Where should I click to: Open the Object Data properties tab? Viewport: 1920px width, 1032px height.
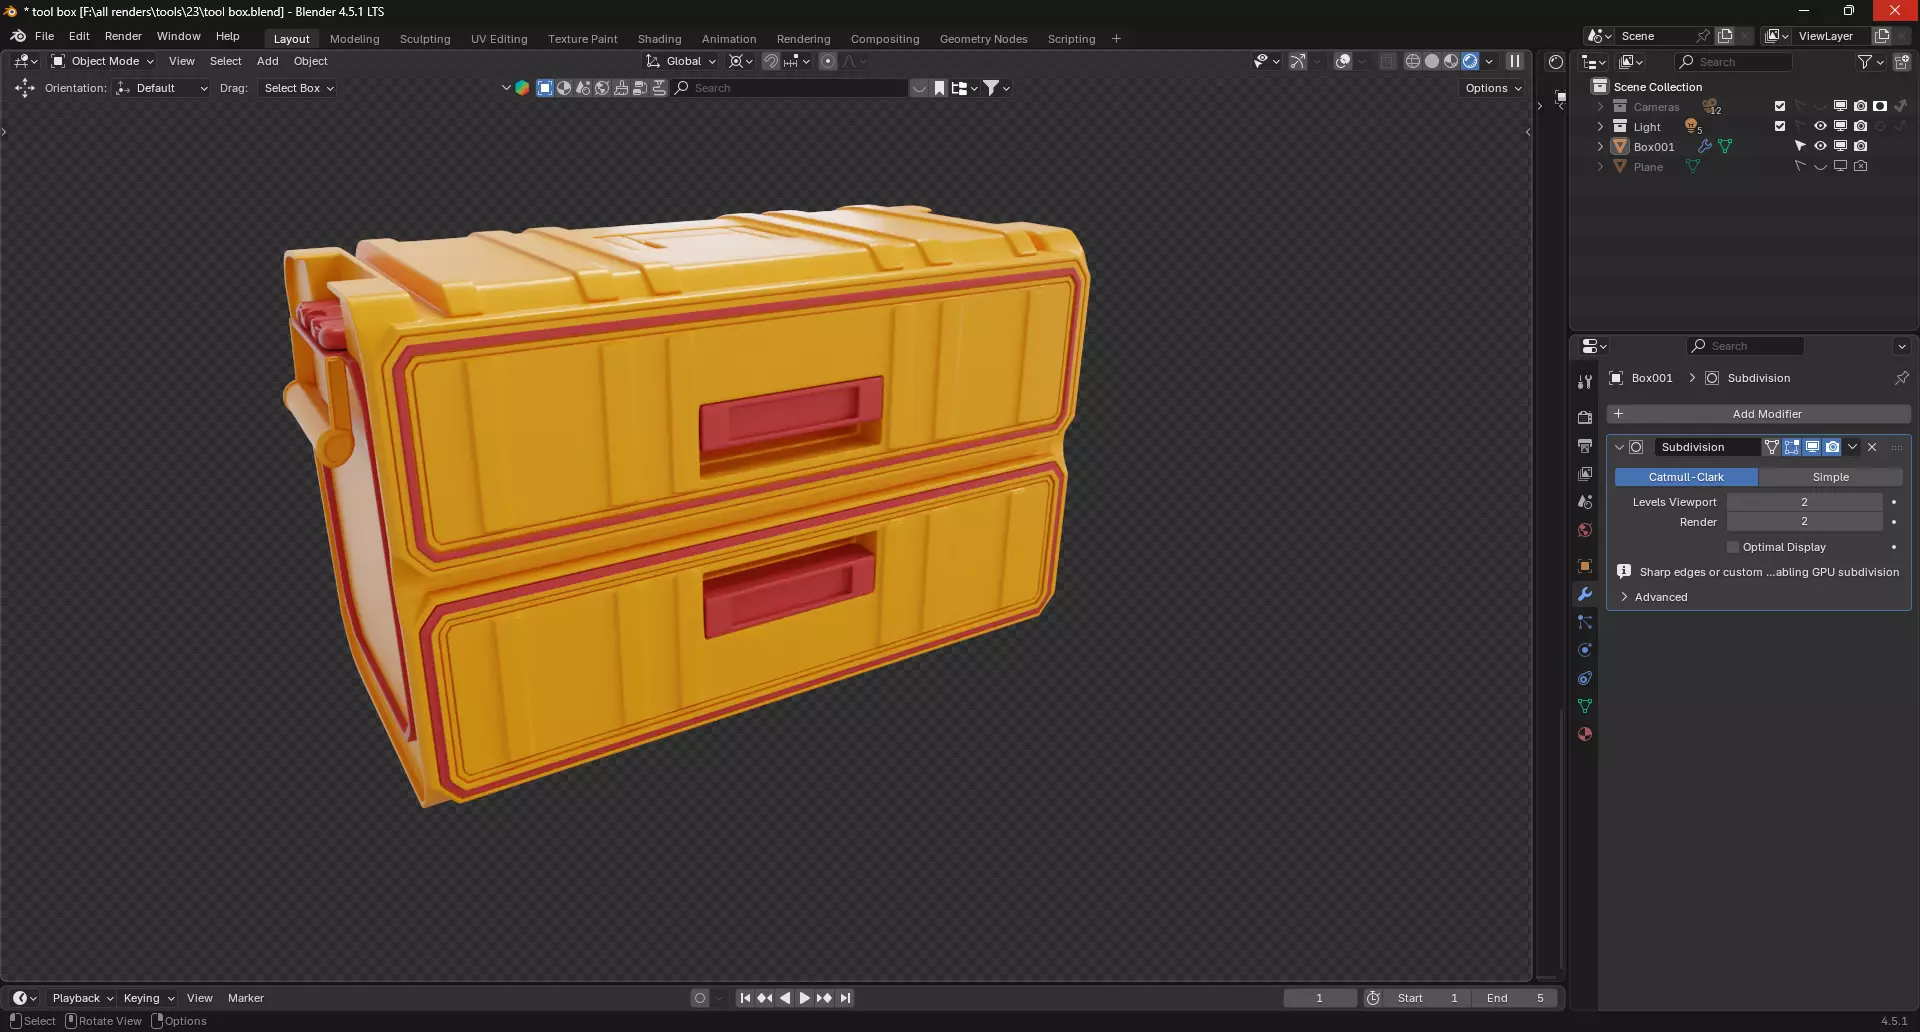(1585, 706)
